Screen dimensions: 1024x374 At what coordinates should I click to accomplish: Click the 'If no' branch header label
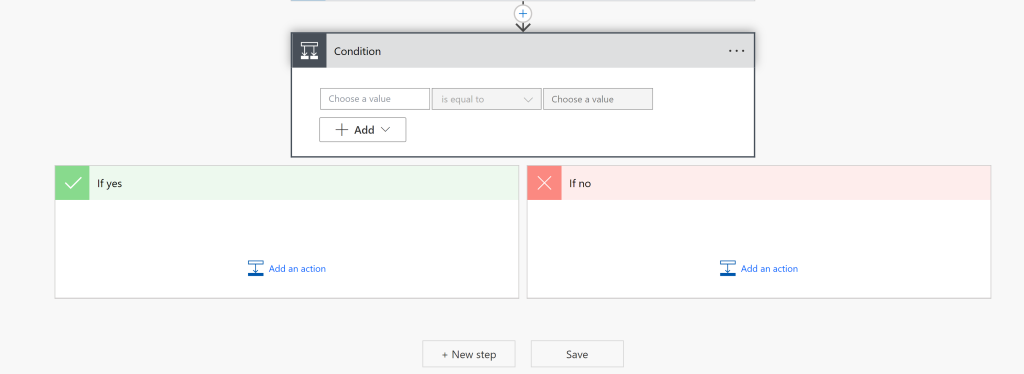pyautogui.click(x=580, y=183)
